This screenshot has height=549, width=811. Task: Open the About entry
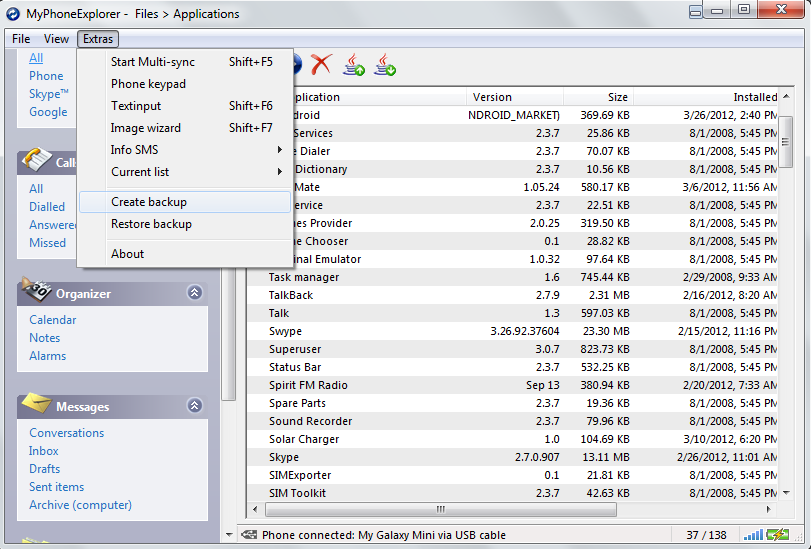[x=185, y=254]
